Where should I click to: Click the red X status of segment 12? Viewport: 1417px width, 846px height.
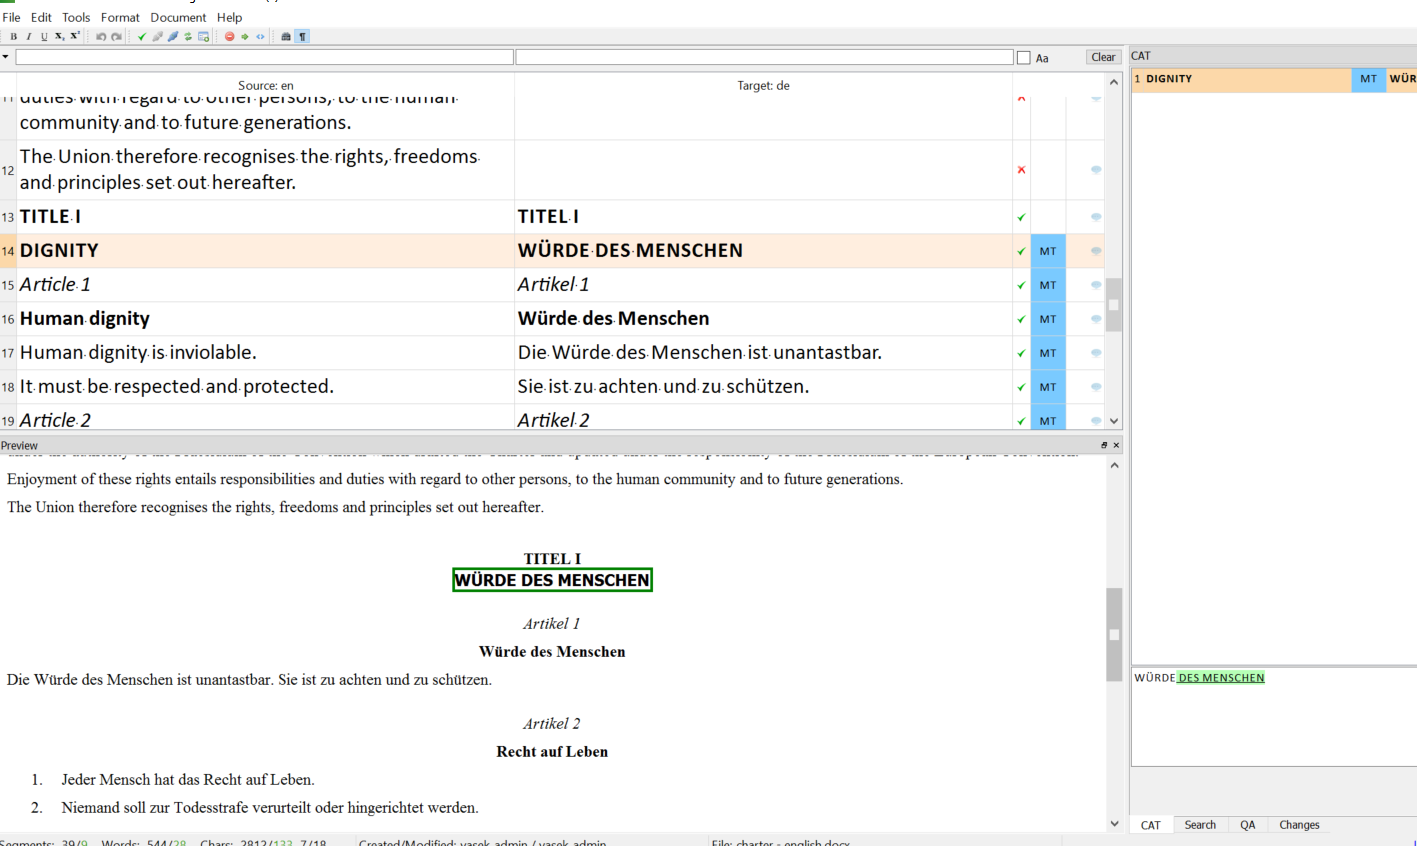coord(1021,170)
